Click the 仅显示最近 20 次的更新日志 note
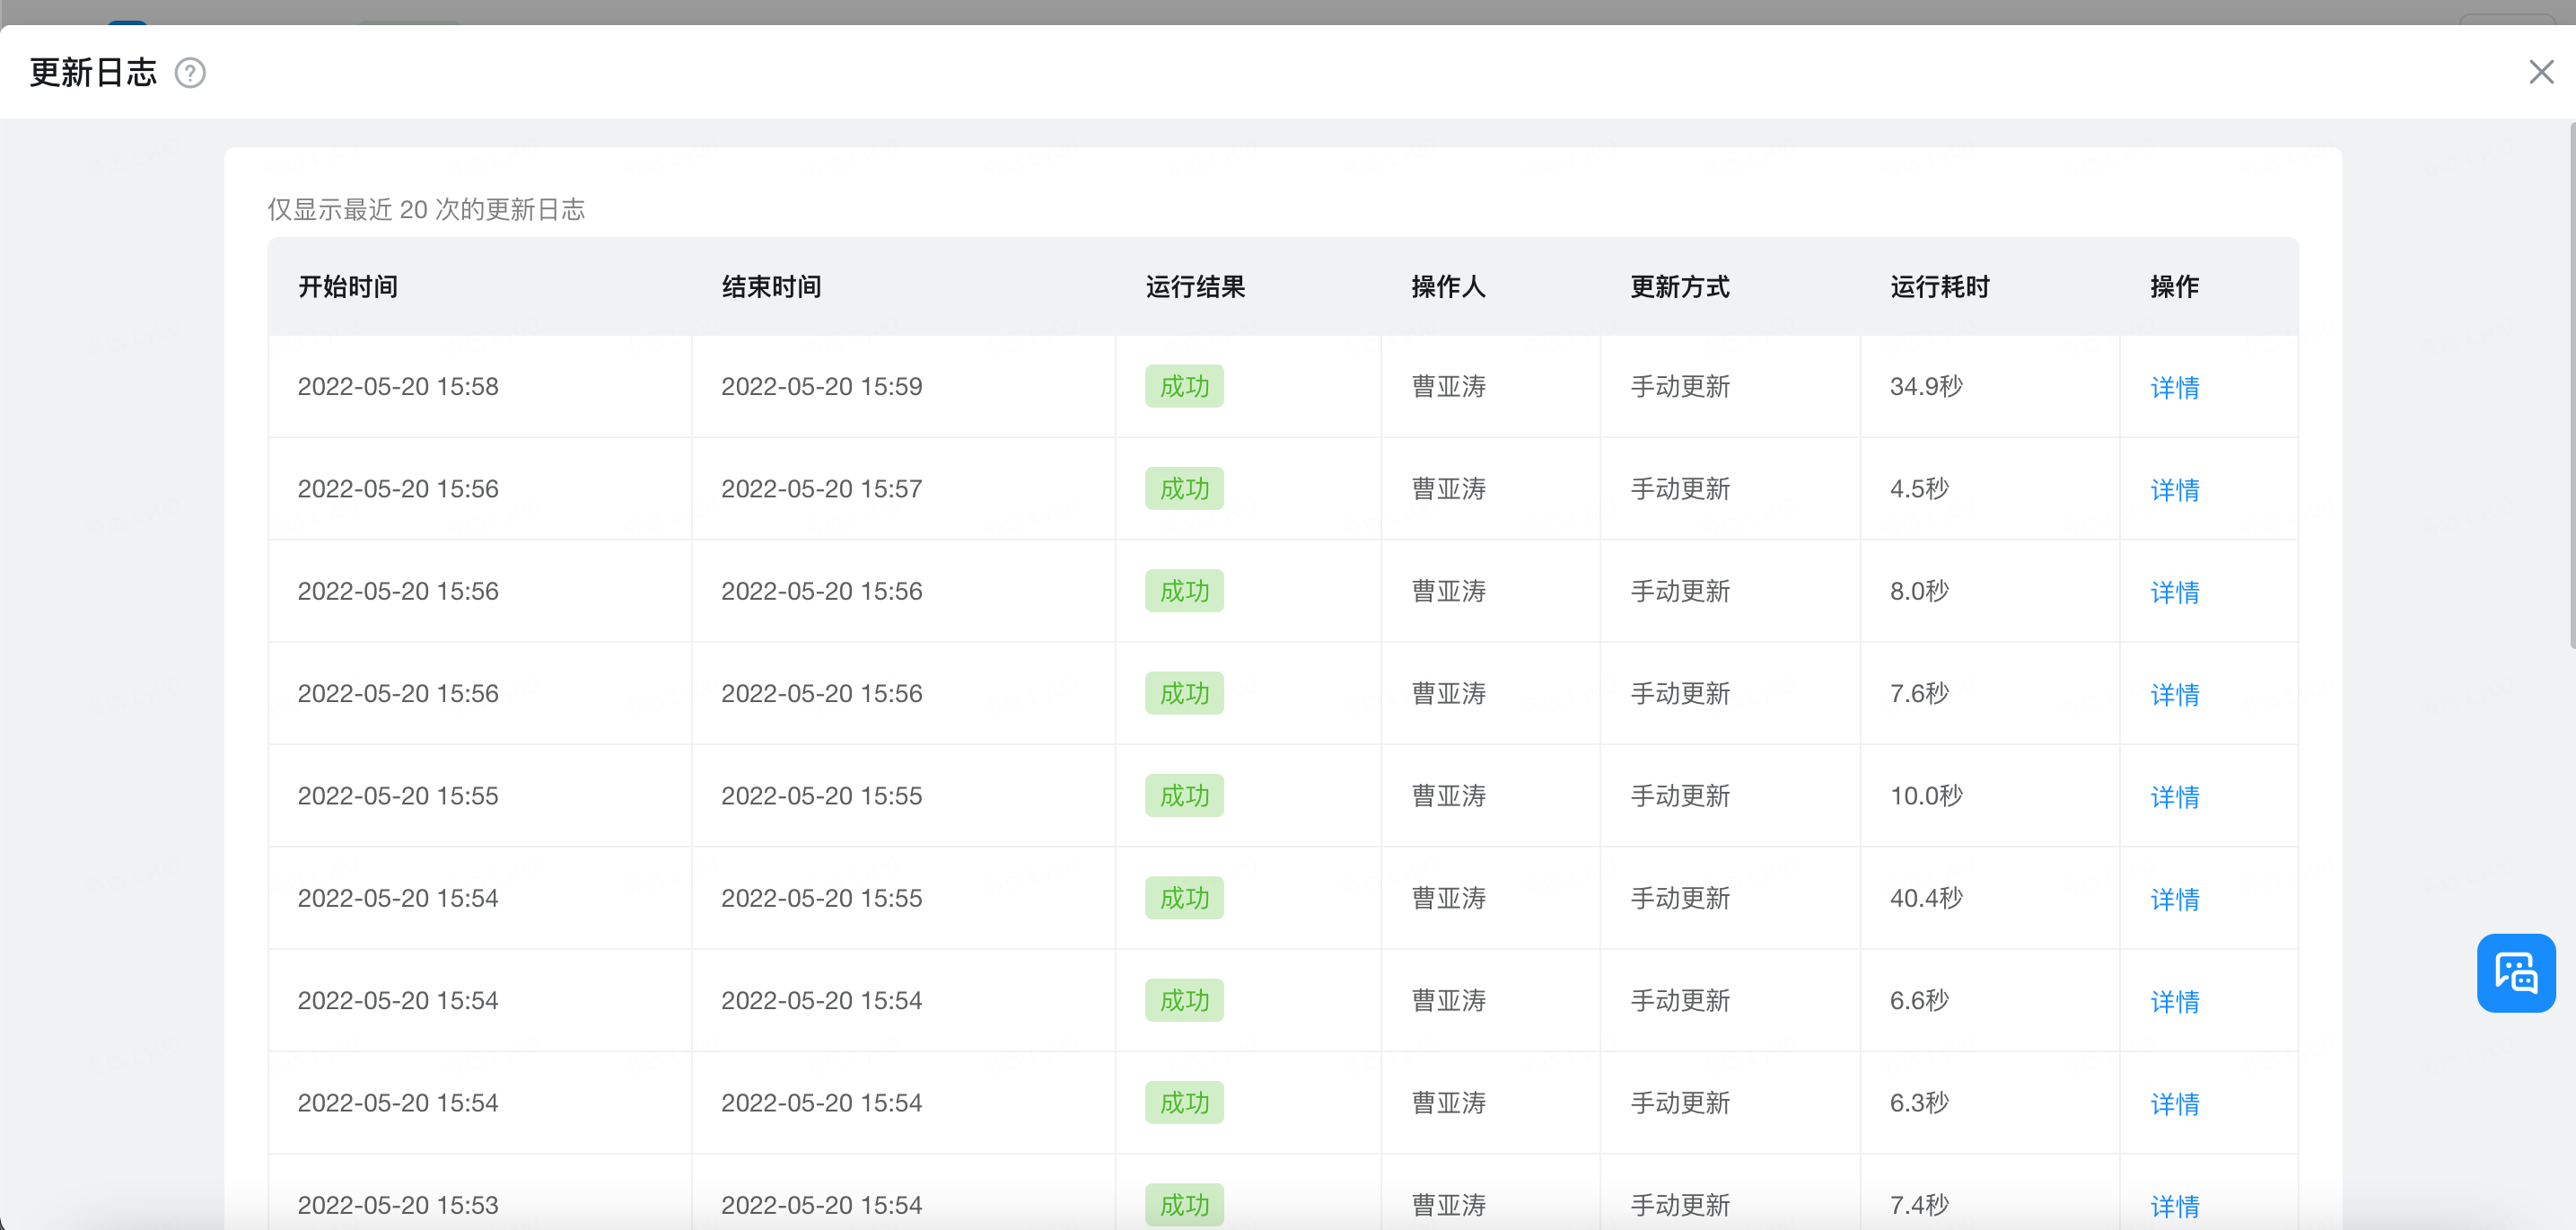This screenshot has width=2576, height=1230. tap(426, 209)
